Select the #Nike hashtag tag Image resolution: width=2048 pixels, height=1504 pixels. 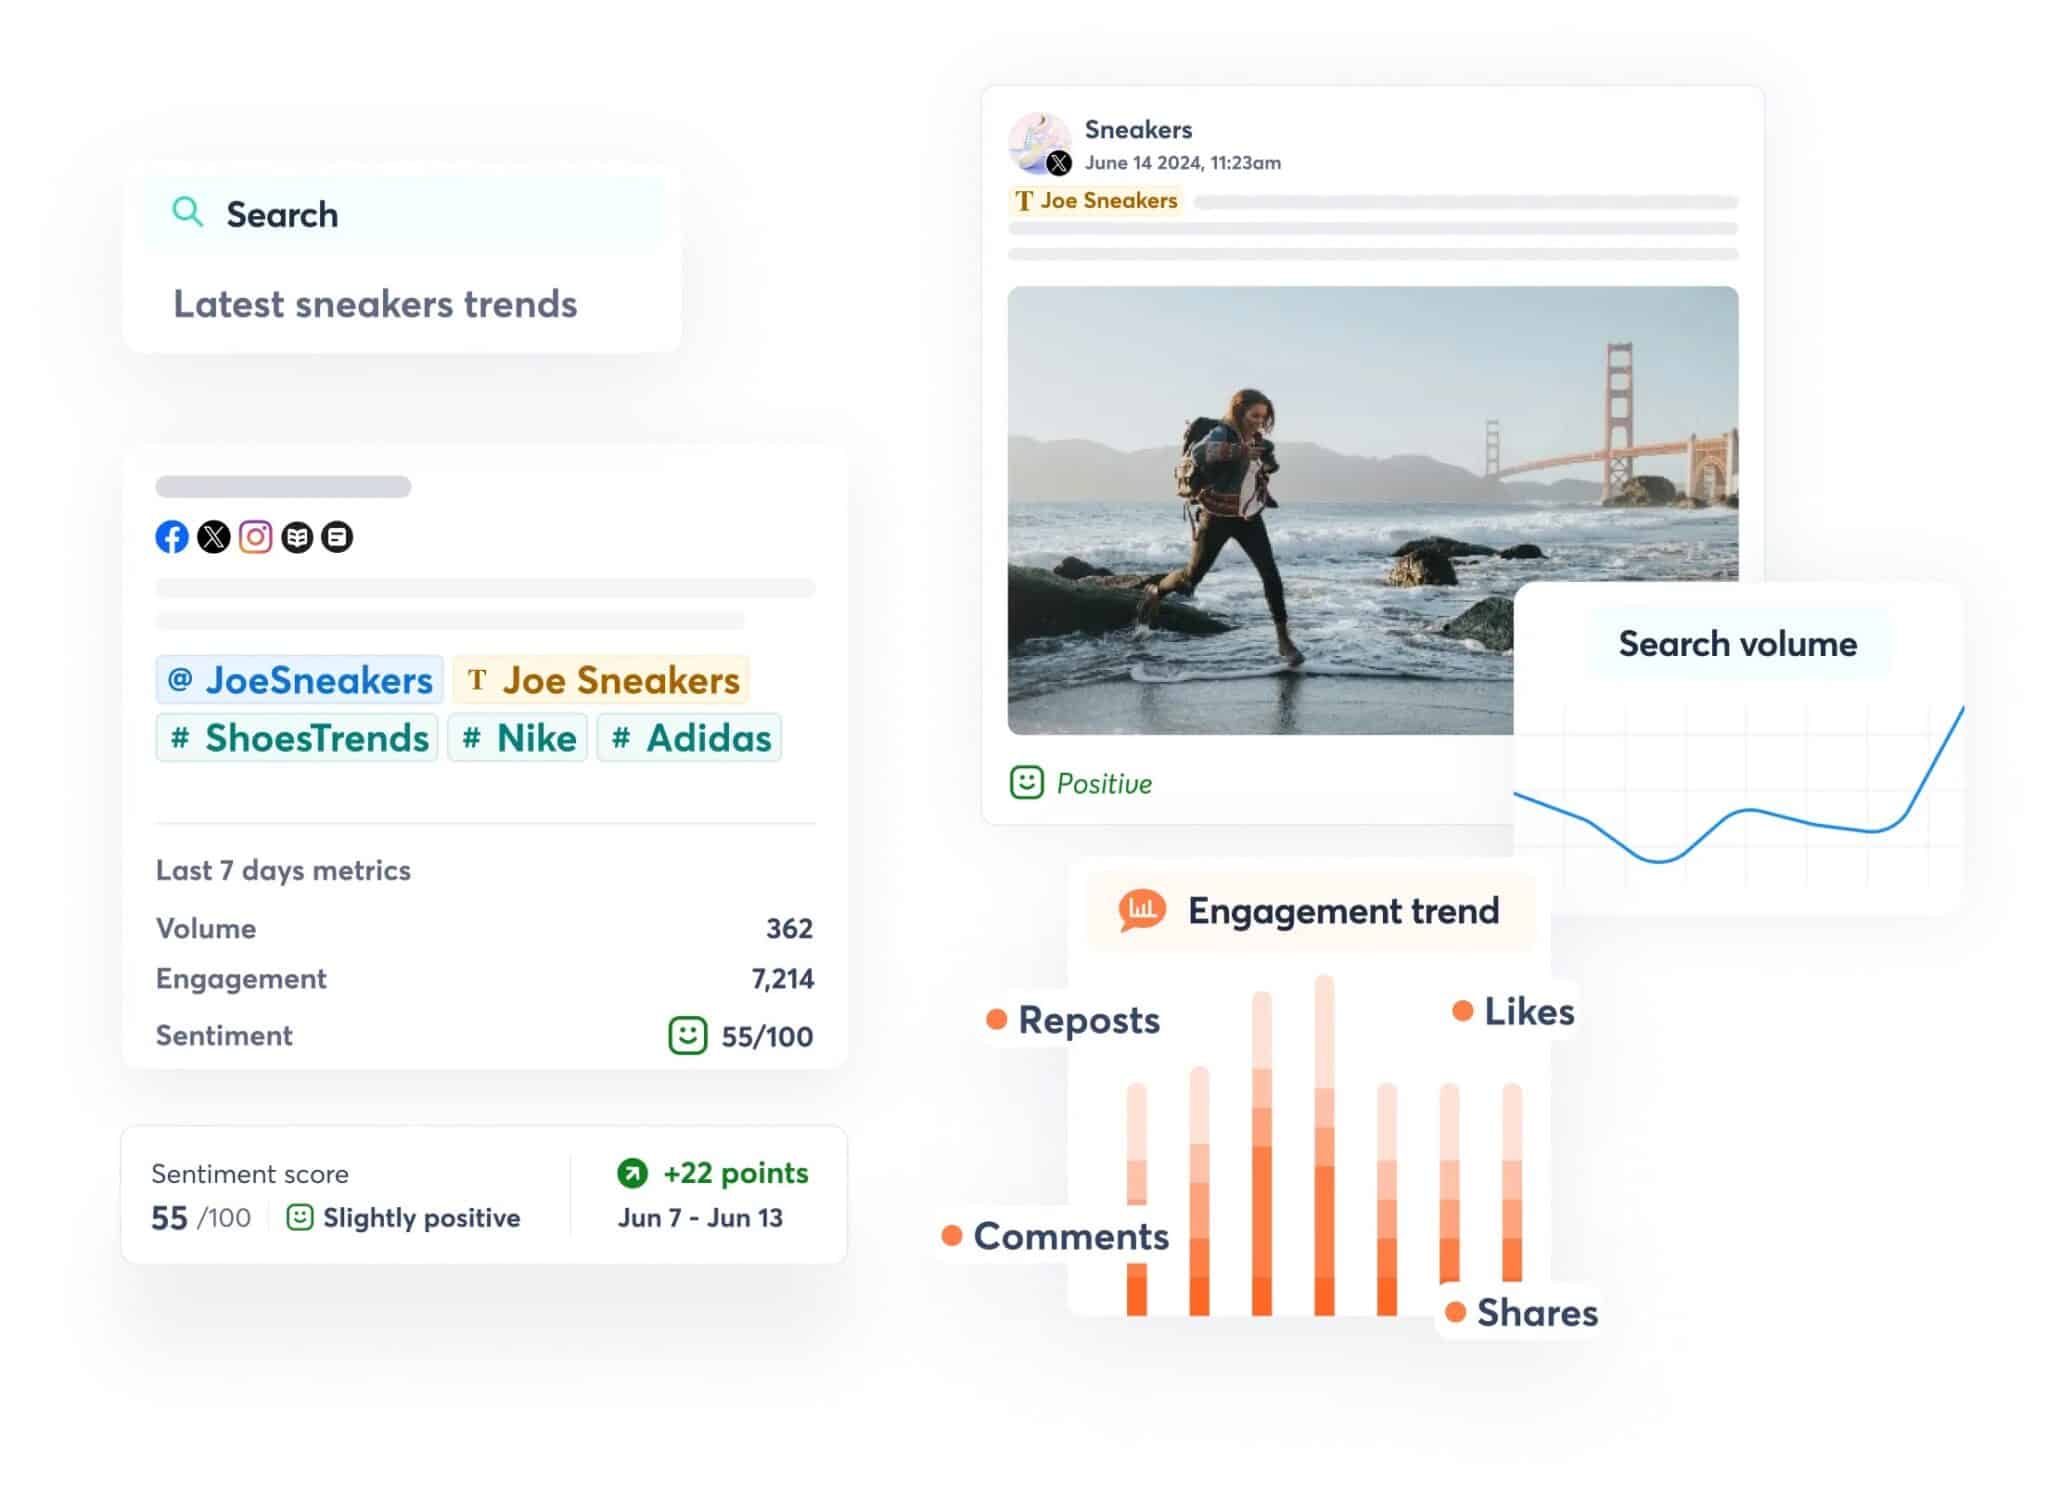[517, 737]
